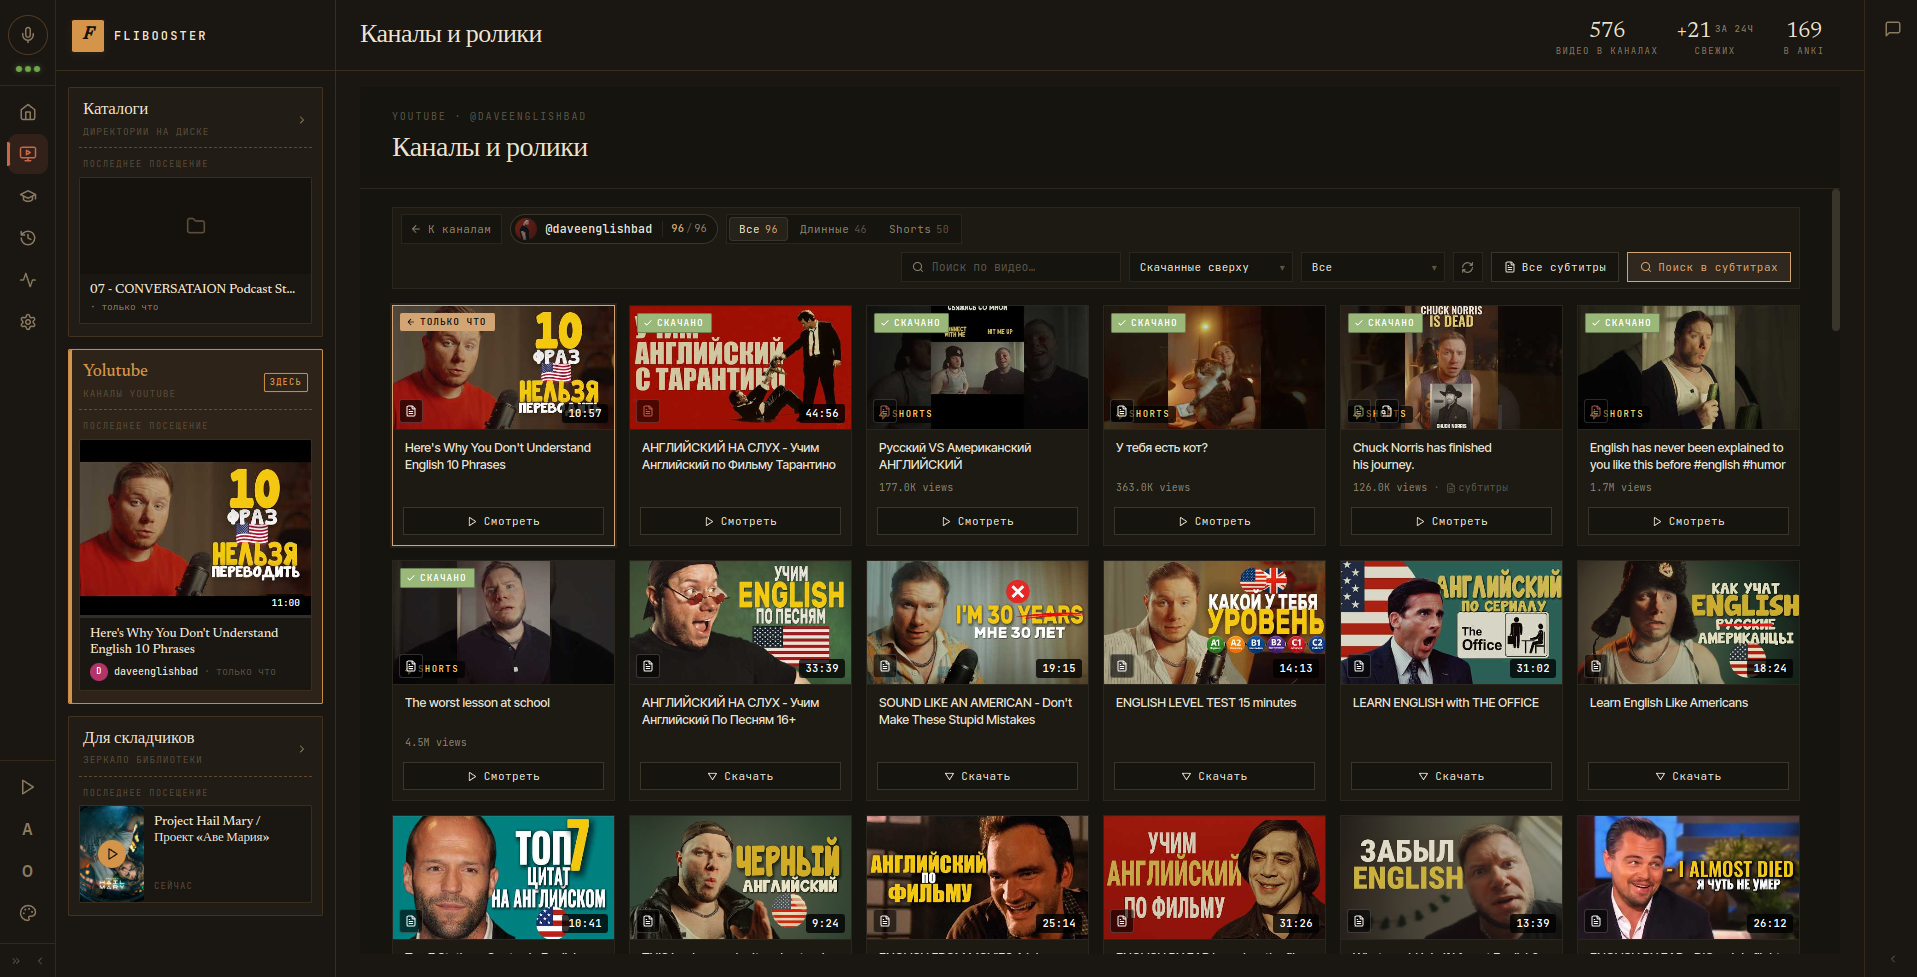This screenshot has width=1917, height=977.
Task: Click subtitle icon on I'm 30 years thumbnail
Action: pos(885,666)
